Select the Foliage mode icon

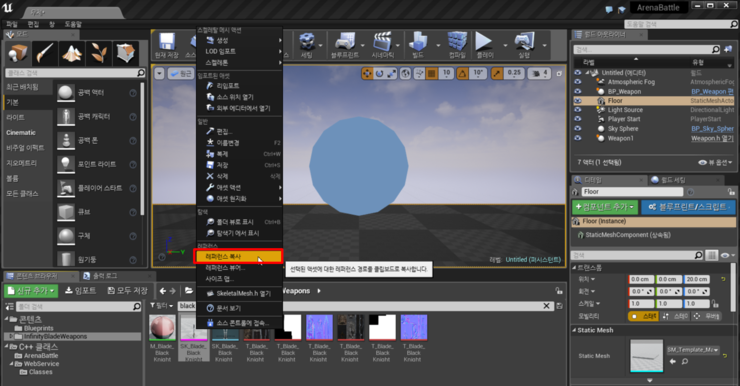coord(99,53)
